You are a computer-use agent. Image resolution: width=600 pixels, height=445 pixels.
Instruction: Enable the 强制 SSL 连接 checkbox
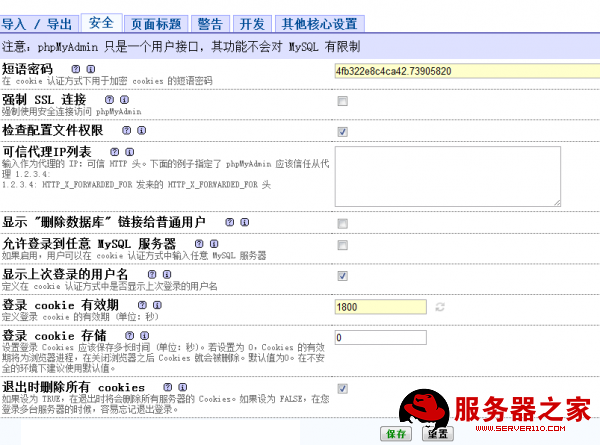coord(342,101)
